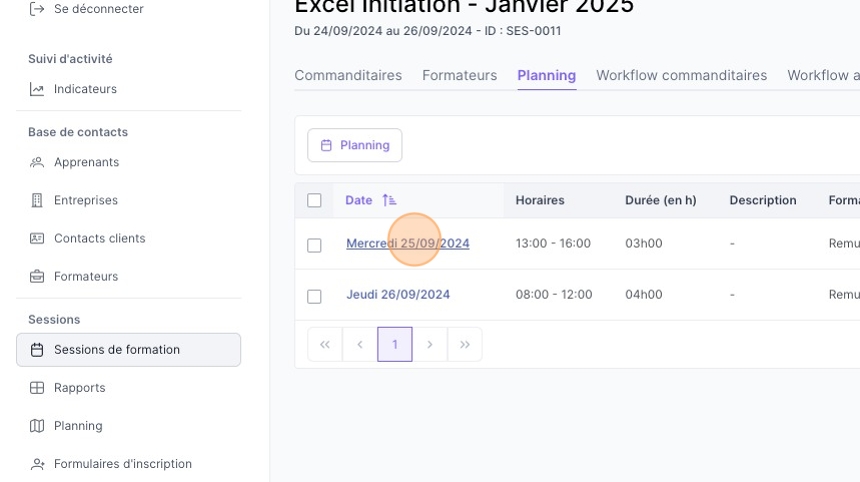
Task: Check the Jeudi 26/09/2024 row checkbox
Action: (314, 297)
